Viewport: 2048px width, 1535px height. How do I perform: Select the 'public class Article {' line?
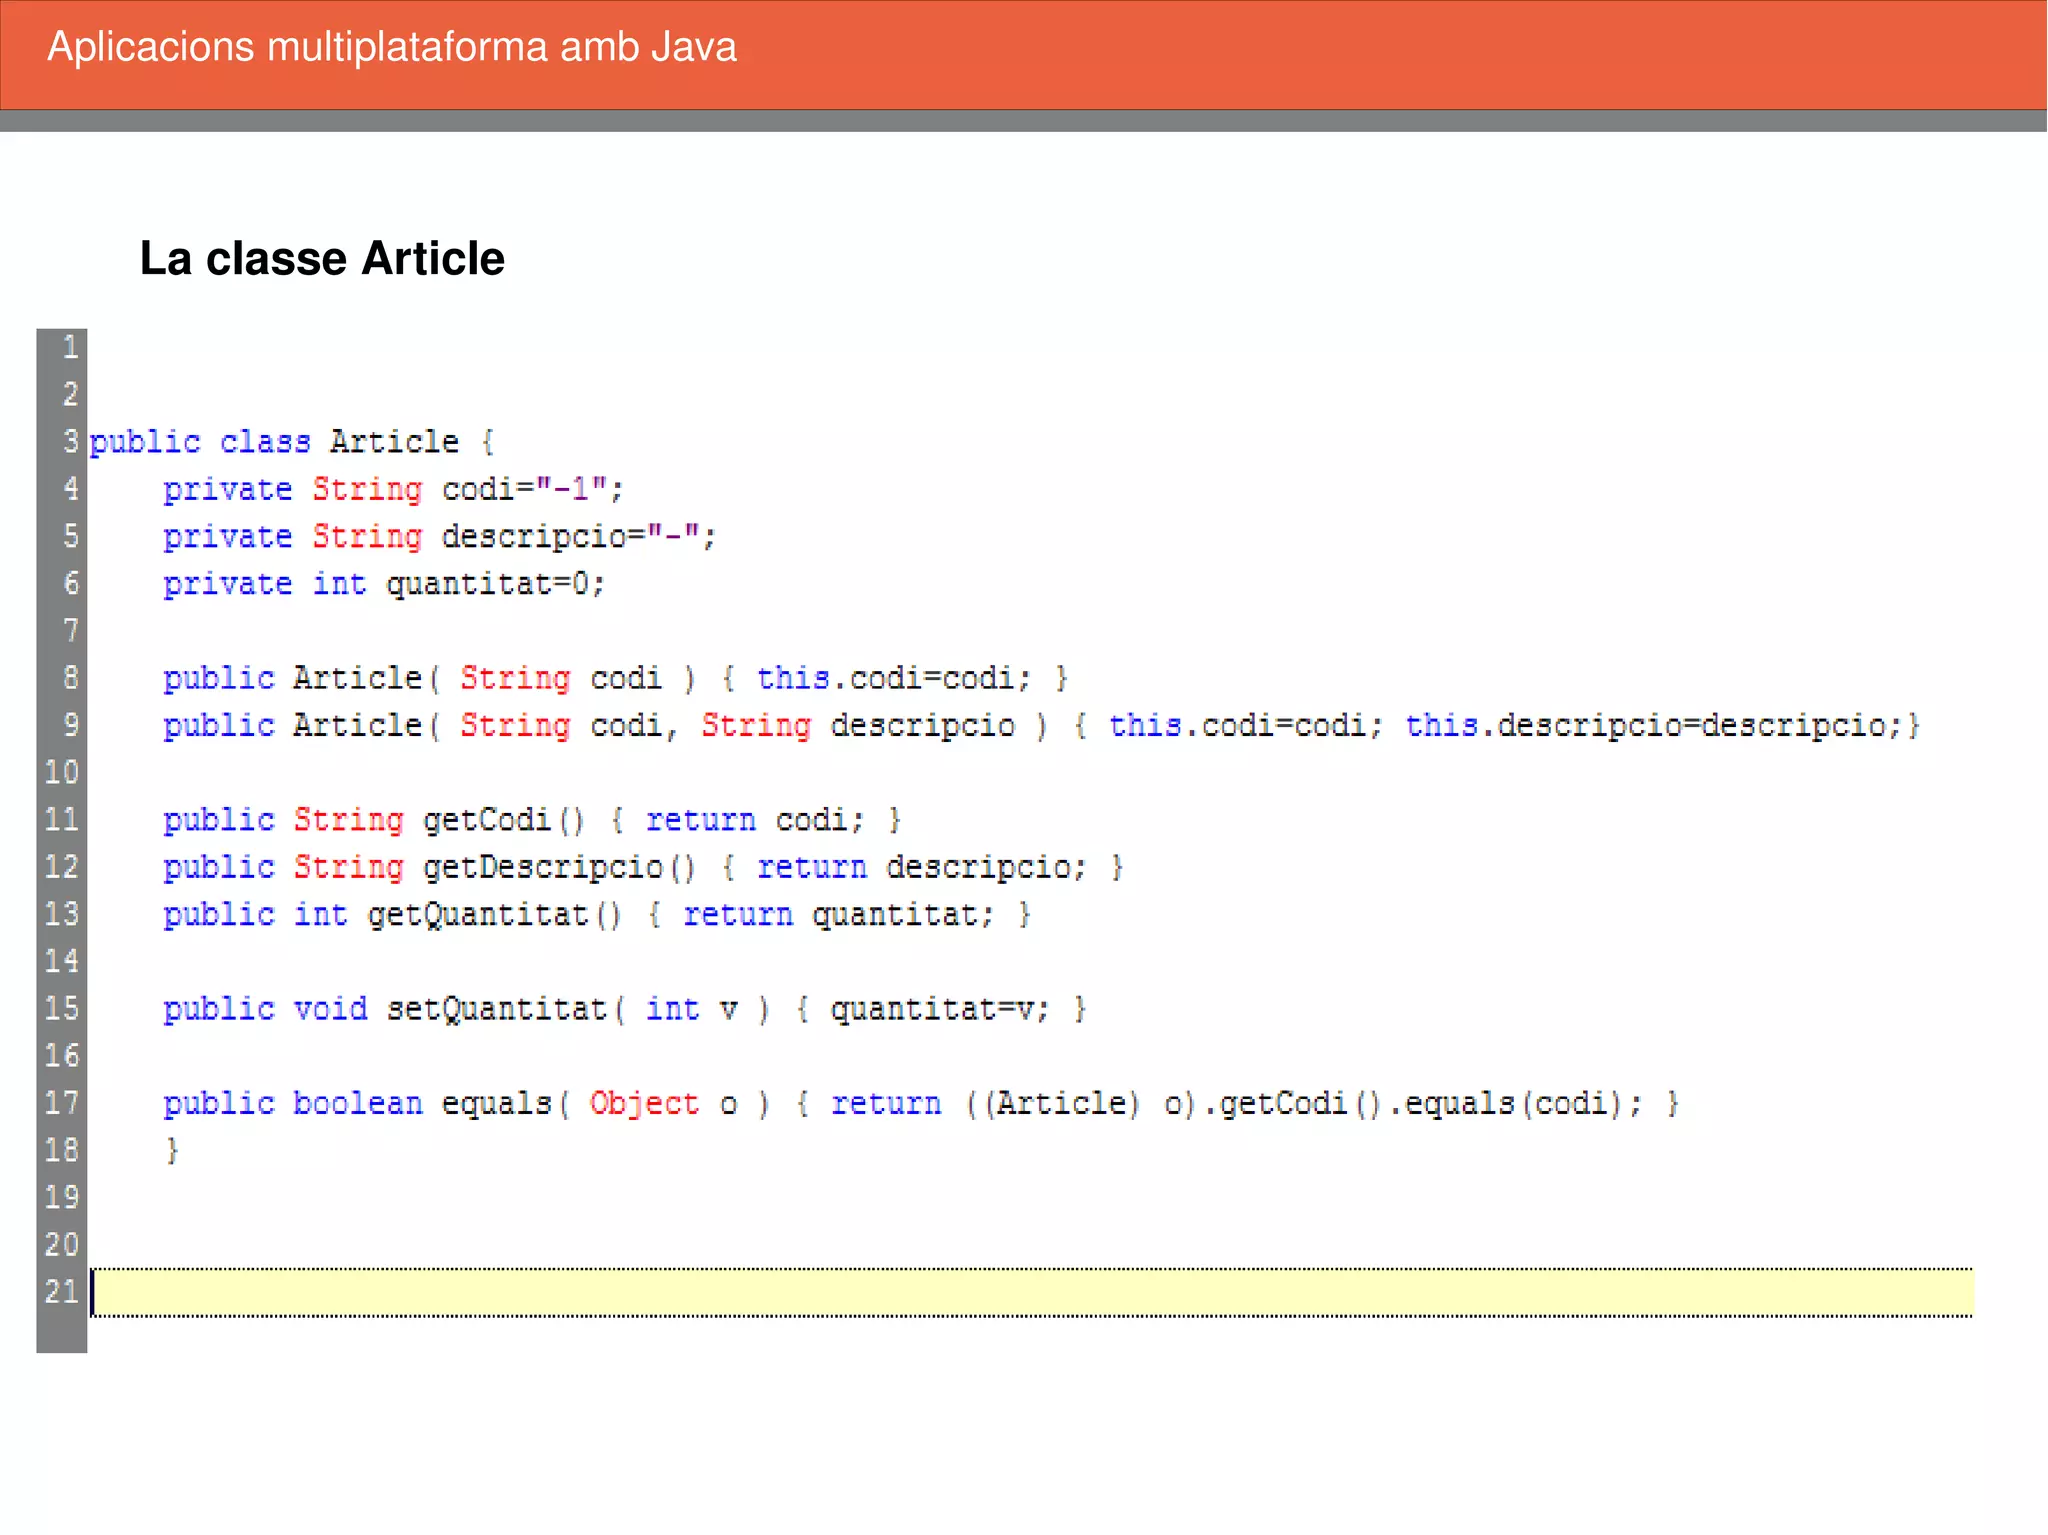(x=292, y=442)
